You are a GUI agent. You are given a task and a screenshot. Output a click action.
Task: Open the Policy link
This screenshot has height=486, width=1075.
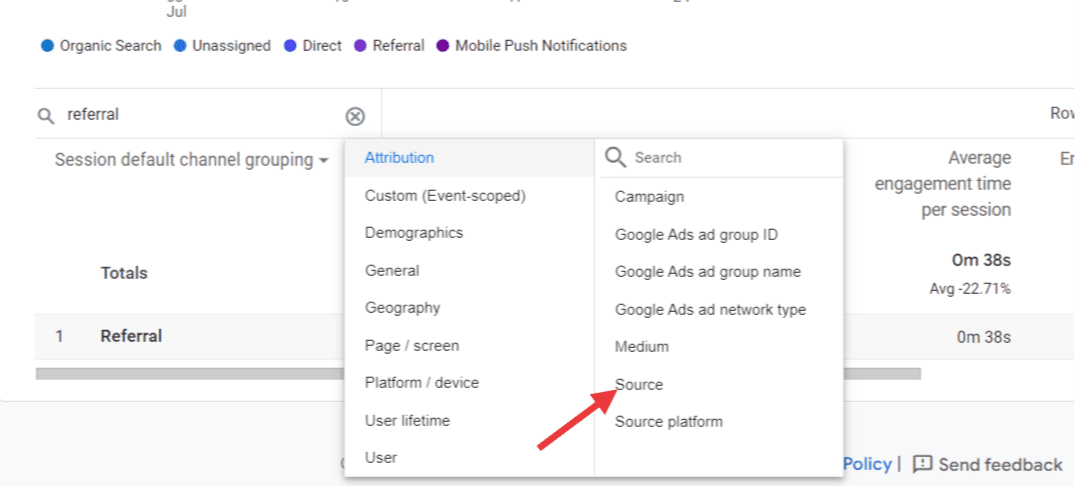tap(867, 465)
